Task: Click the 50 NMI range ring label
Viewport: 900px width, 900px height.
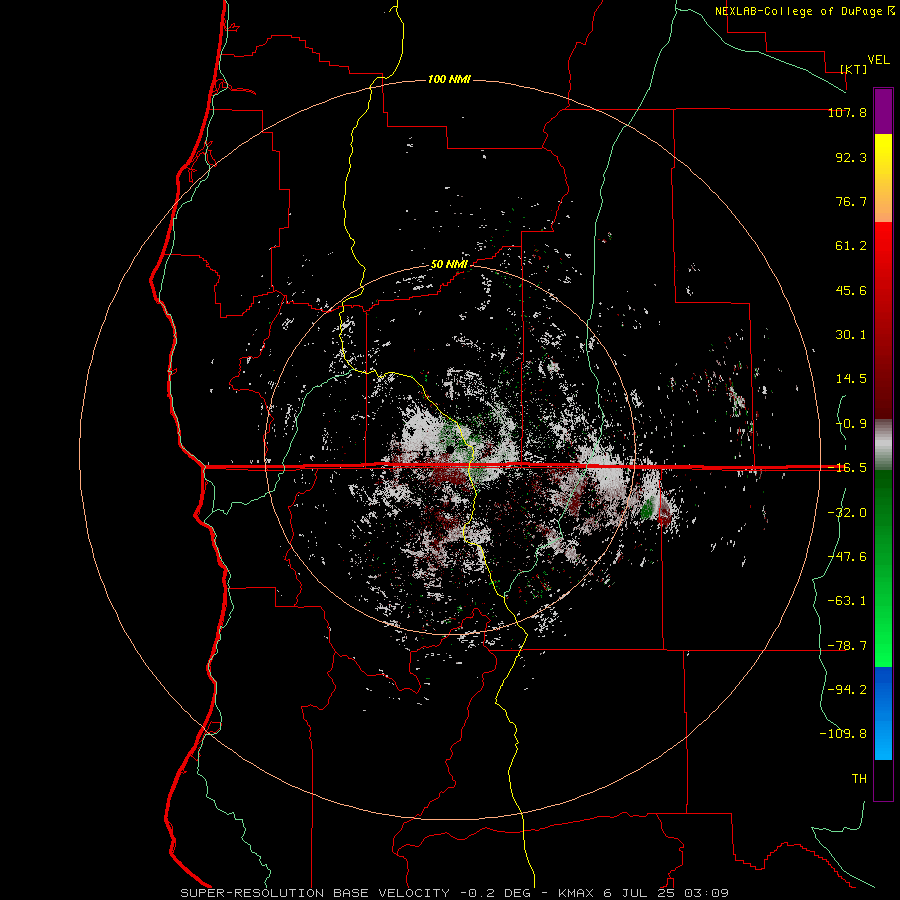Action: click(449, 265)
